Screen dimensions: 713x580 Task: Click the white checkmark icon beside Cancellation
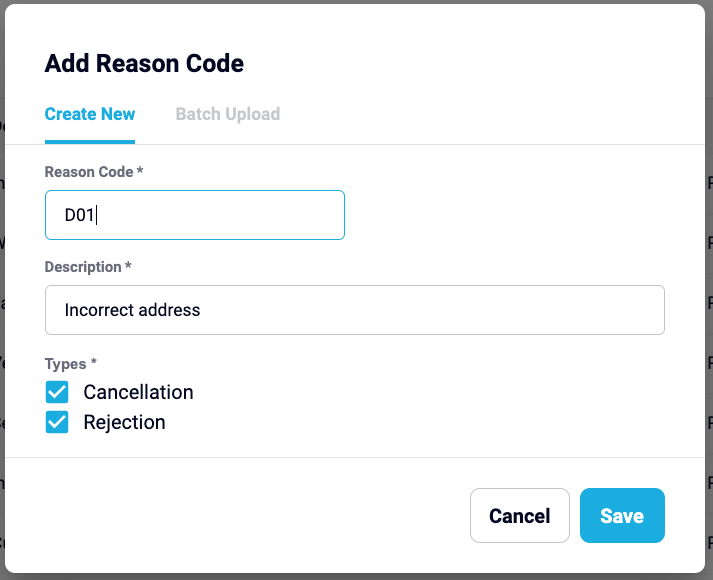point(57,392)
